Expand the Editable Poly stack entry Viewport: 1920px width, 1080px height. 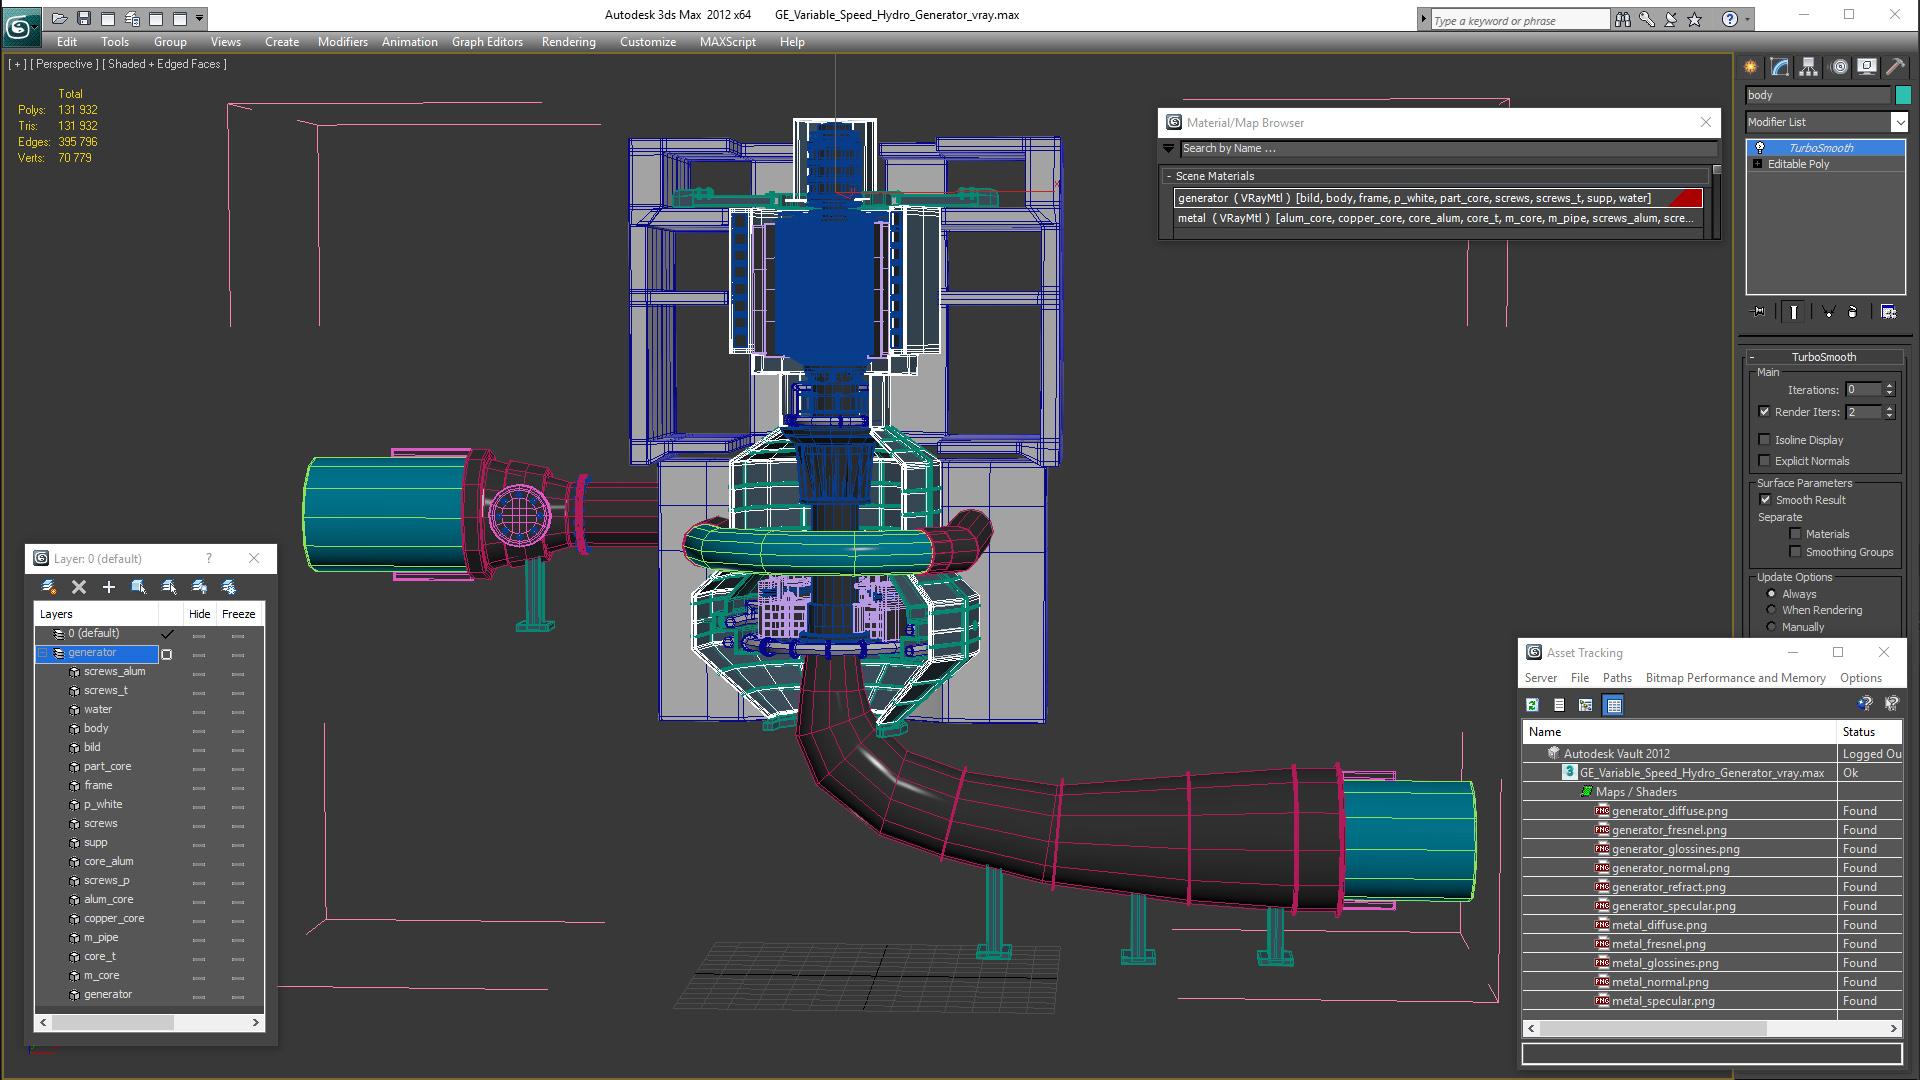pyautogui.click(x=1757, y=164)
